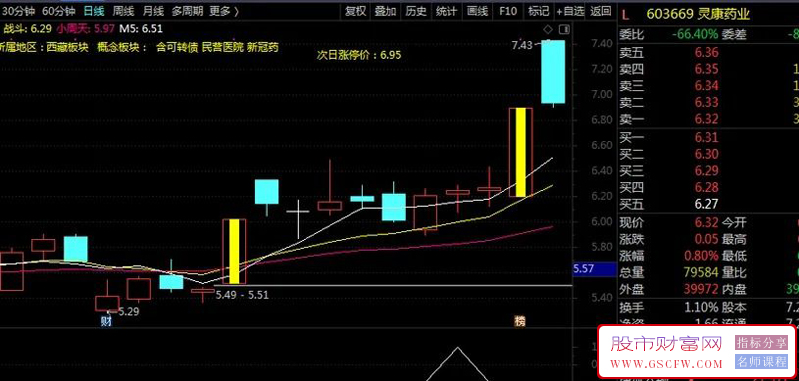Image resolution: width=799 pixels, height=381 pixels.
Task: Open the 榜 marker under the yellow candle
Action: [x=519, y=321]
